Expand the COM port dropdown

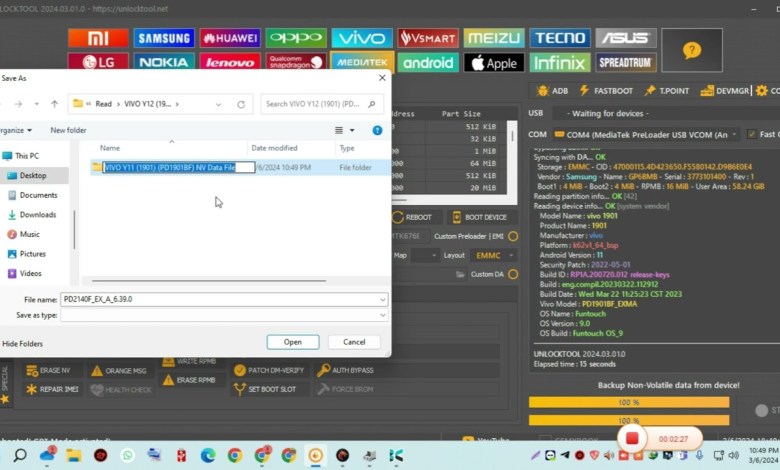pyautogui.click(x=736, y=134)
